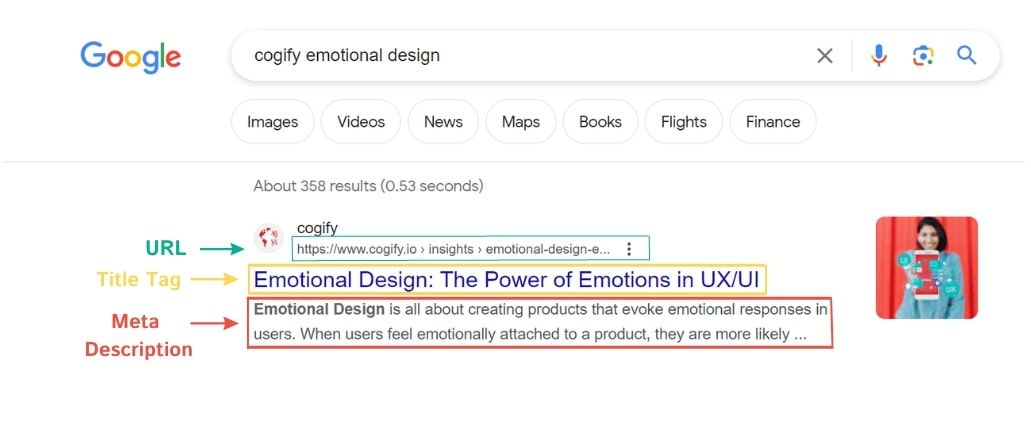Switch to News results
1031x422 pixels.
(443, 122)
